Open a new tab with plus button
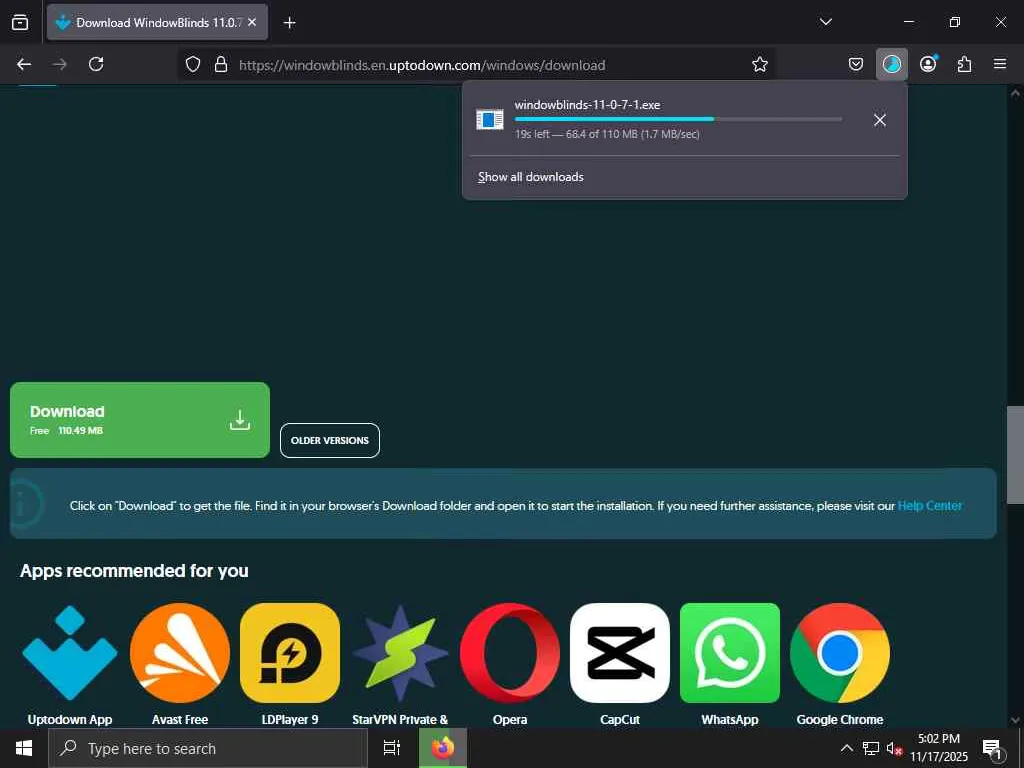The height and width of the screenshot is (768, 1024). click(x=289, y=23)
